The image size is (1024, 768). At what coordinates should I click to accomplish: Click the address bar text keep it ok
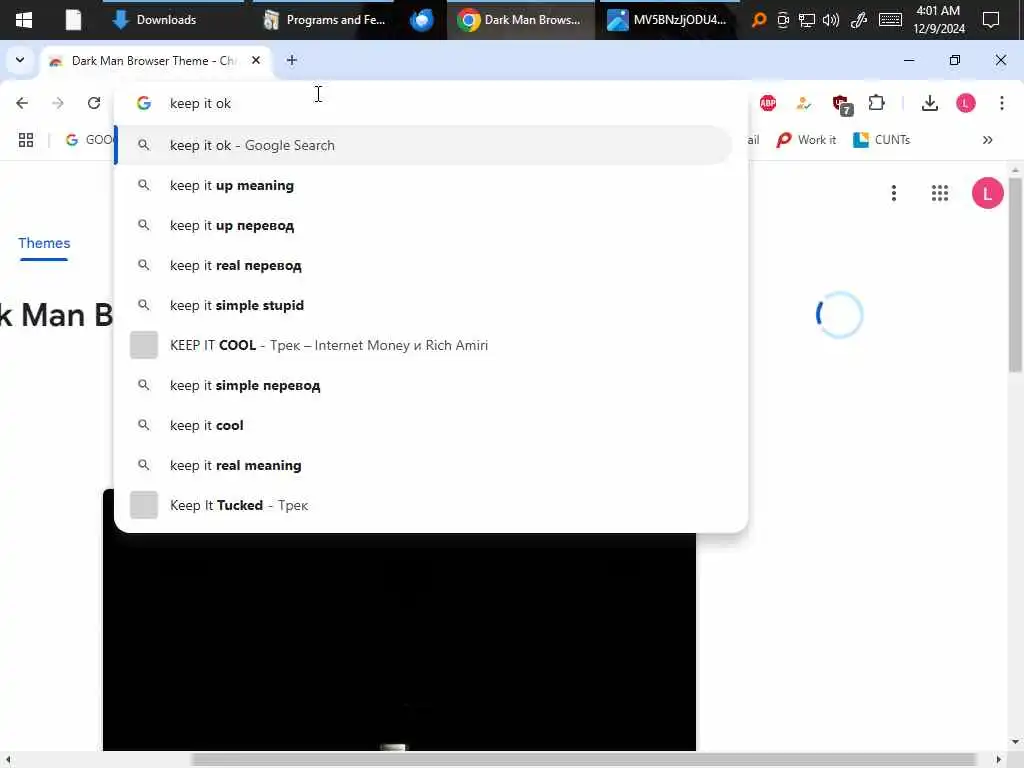(200, 103)
